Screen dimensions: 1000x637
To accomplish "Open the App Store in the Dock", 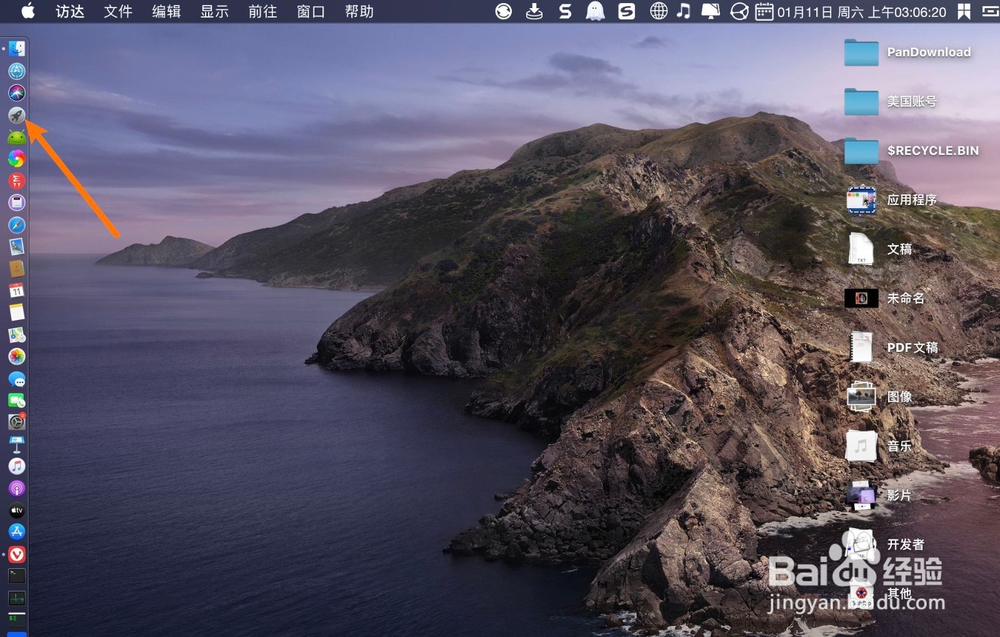I will click(x=17, y=532).
